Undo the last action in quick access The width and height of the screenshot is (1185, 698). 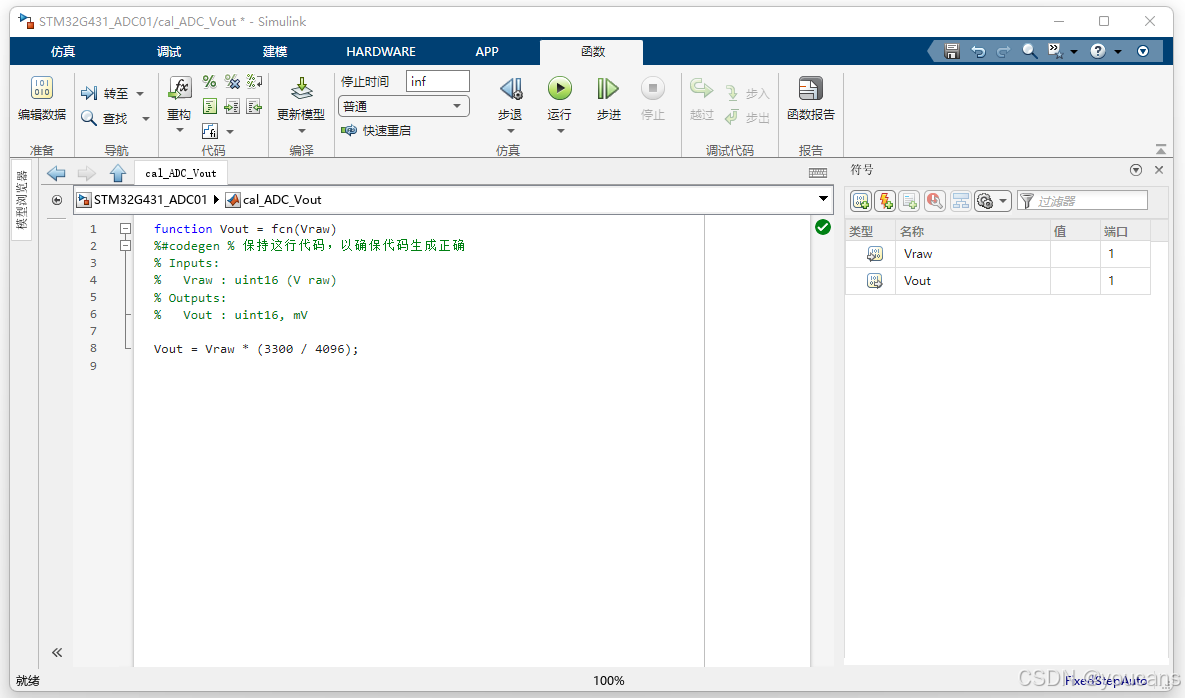978,51
